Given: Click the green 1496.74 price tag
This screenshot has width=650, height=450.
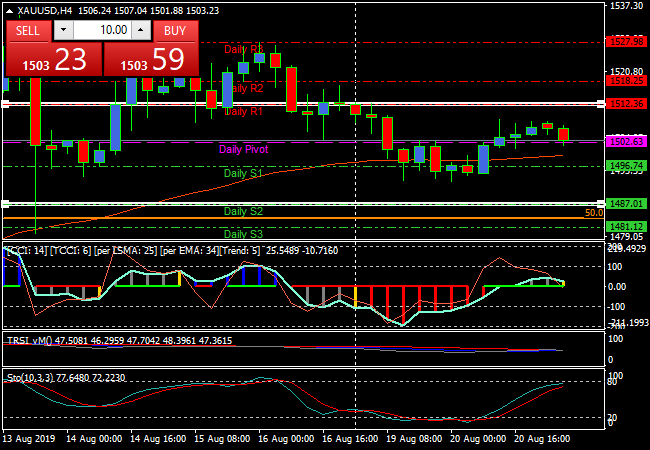Looking at the screenshot, I should (626, 165).
